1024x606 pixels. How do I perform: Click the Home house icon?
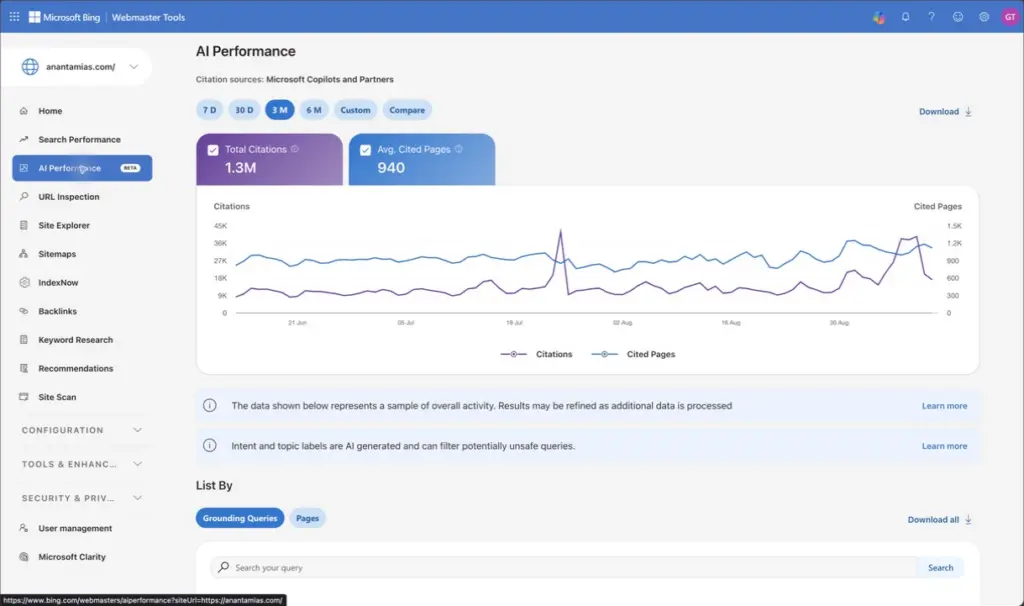click(x=24, y=111)
